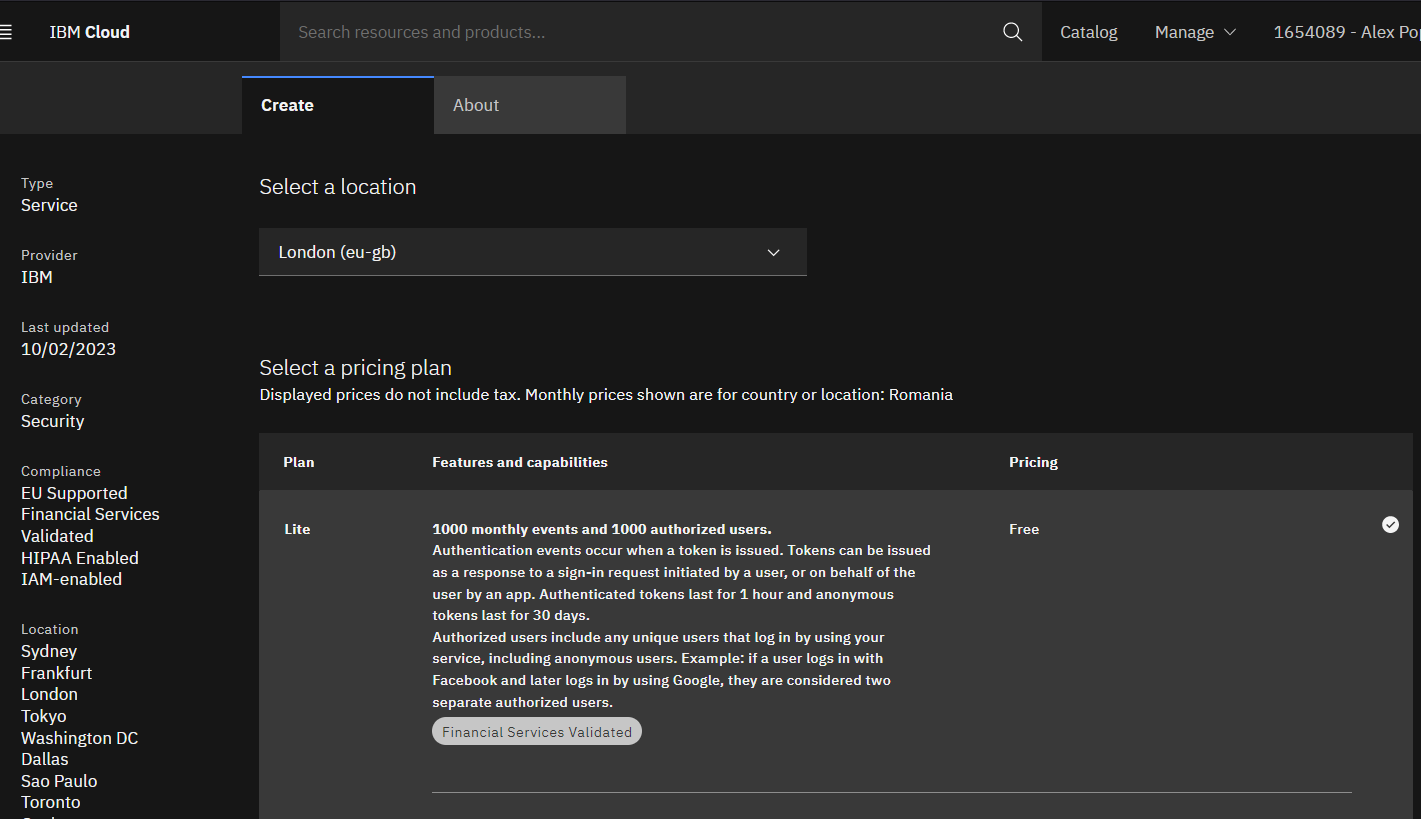Screen dimensions: 1421x819
Task: Open the hamburger navigation menu
Action: point(5,32)
